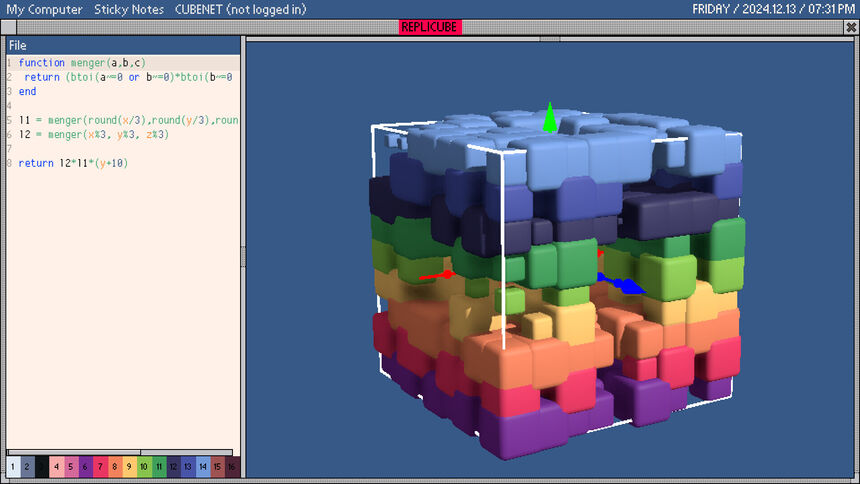This screenshot has height=484, width=860.
Task: Open My Computer from top bar
Action: click(x=44, y=9)
